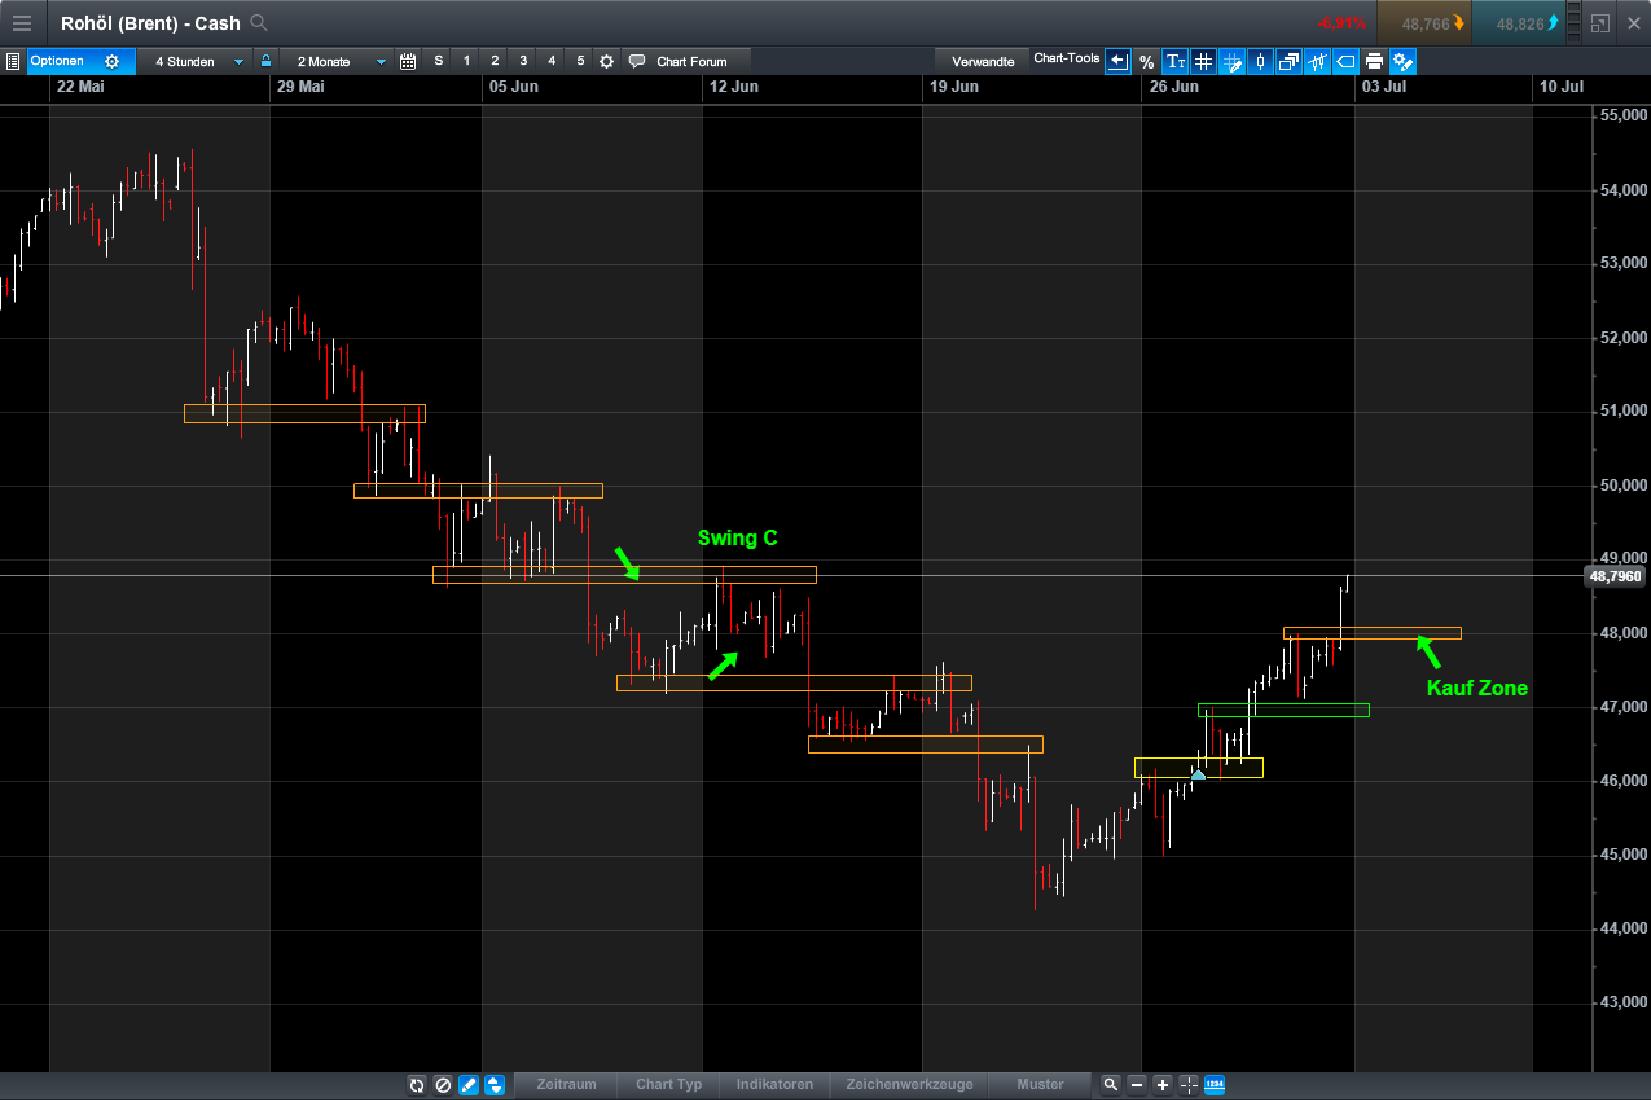
Task: Toggle the padlock timeframe lock
Action: click(x=265, y=61)
